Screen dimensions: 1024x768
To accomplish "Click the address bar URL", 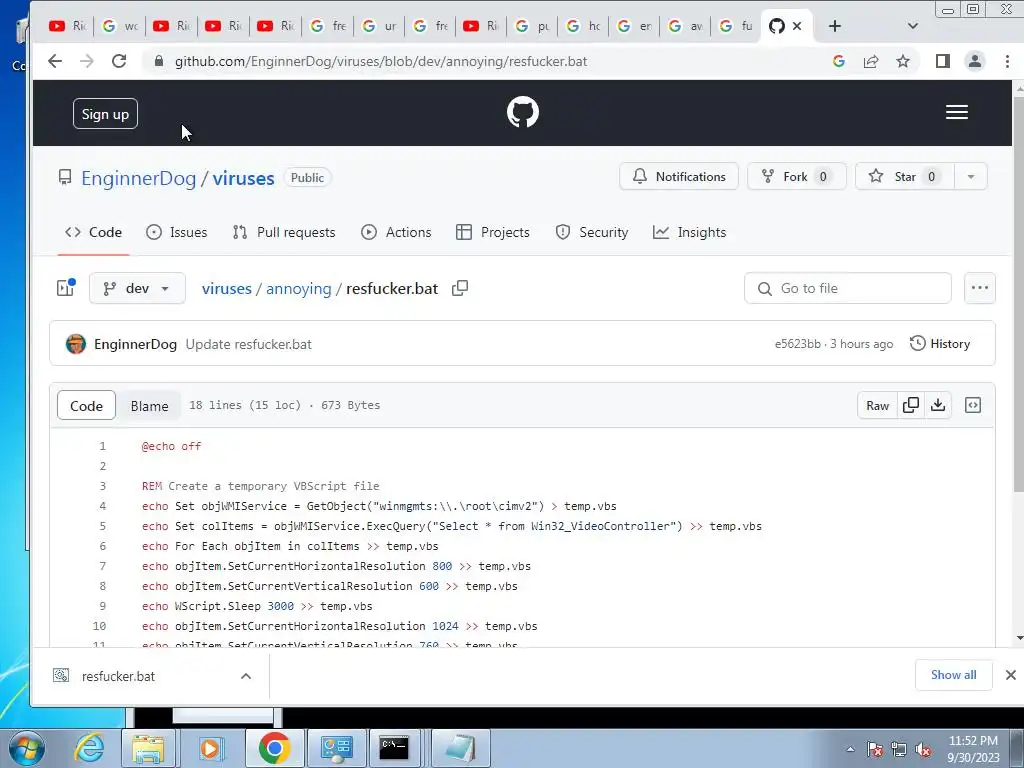I will [381, 61].
